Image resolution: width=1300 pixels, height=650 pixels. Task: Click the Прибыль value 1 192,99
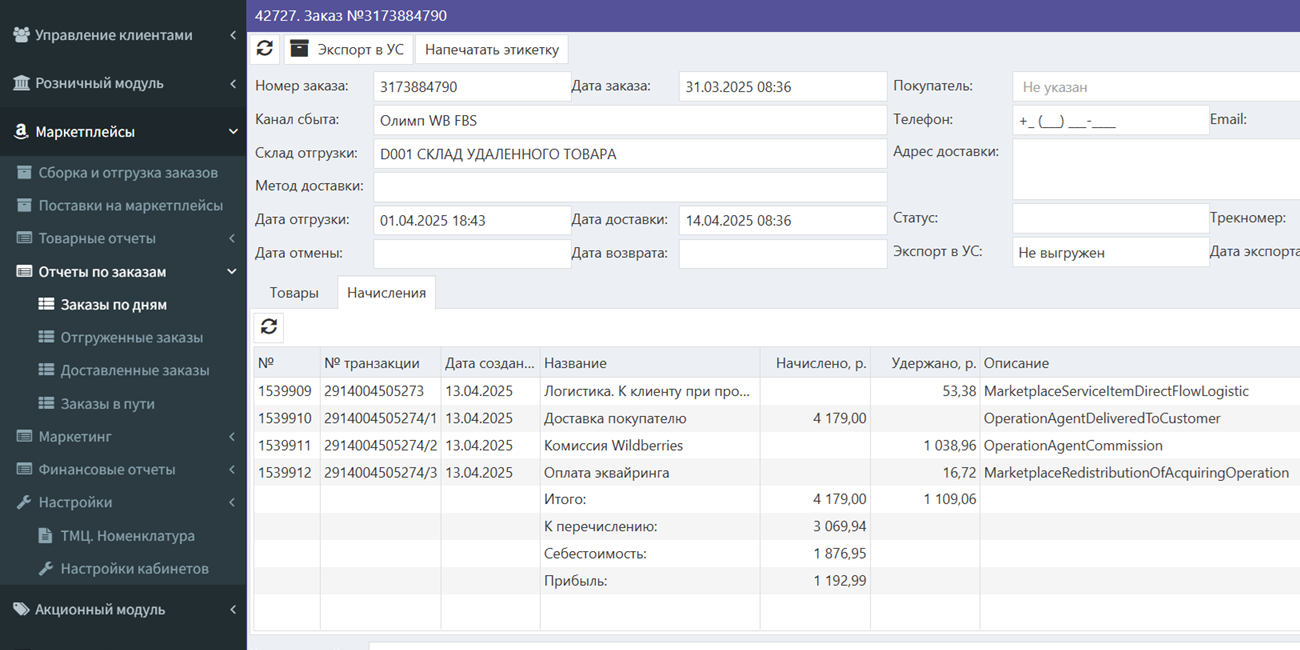click(x=840, y=580)
